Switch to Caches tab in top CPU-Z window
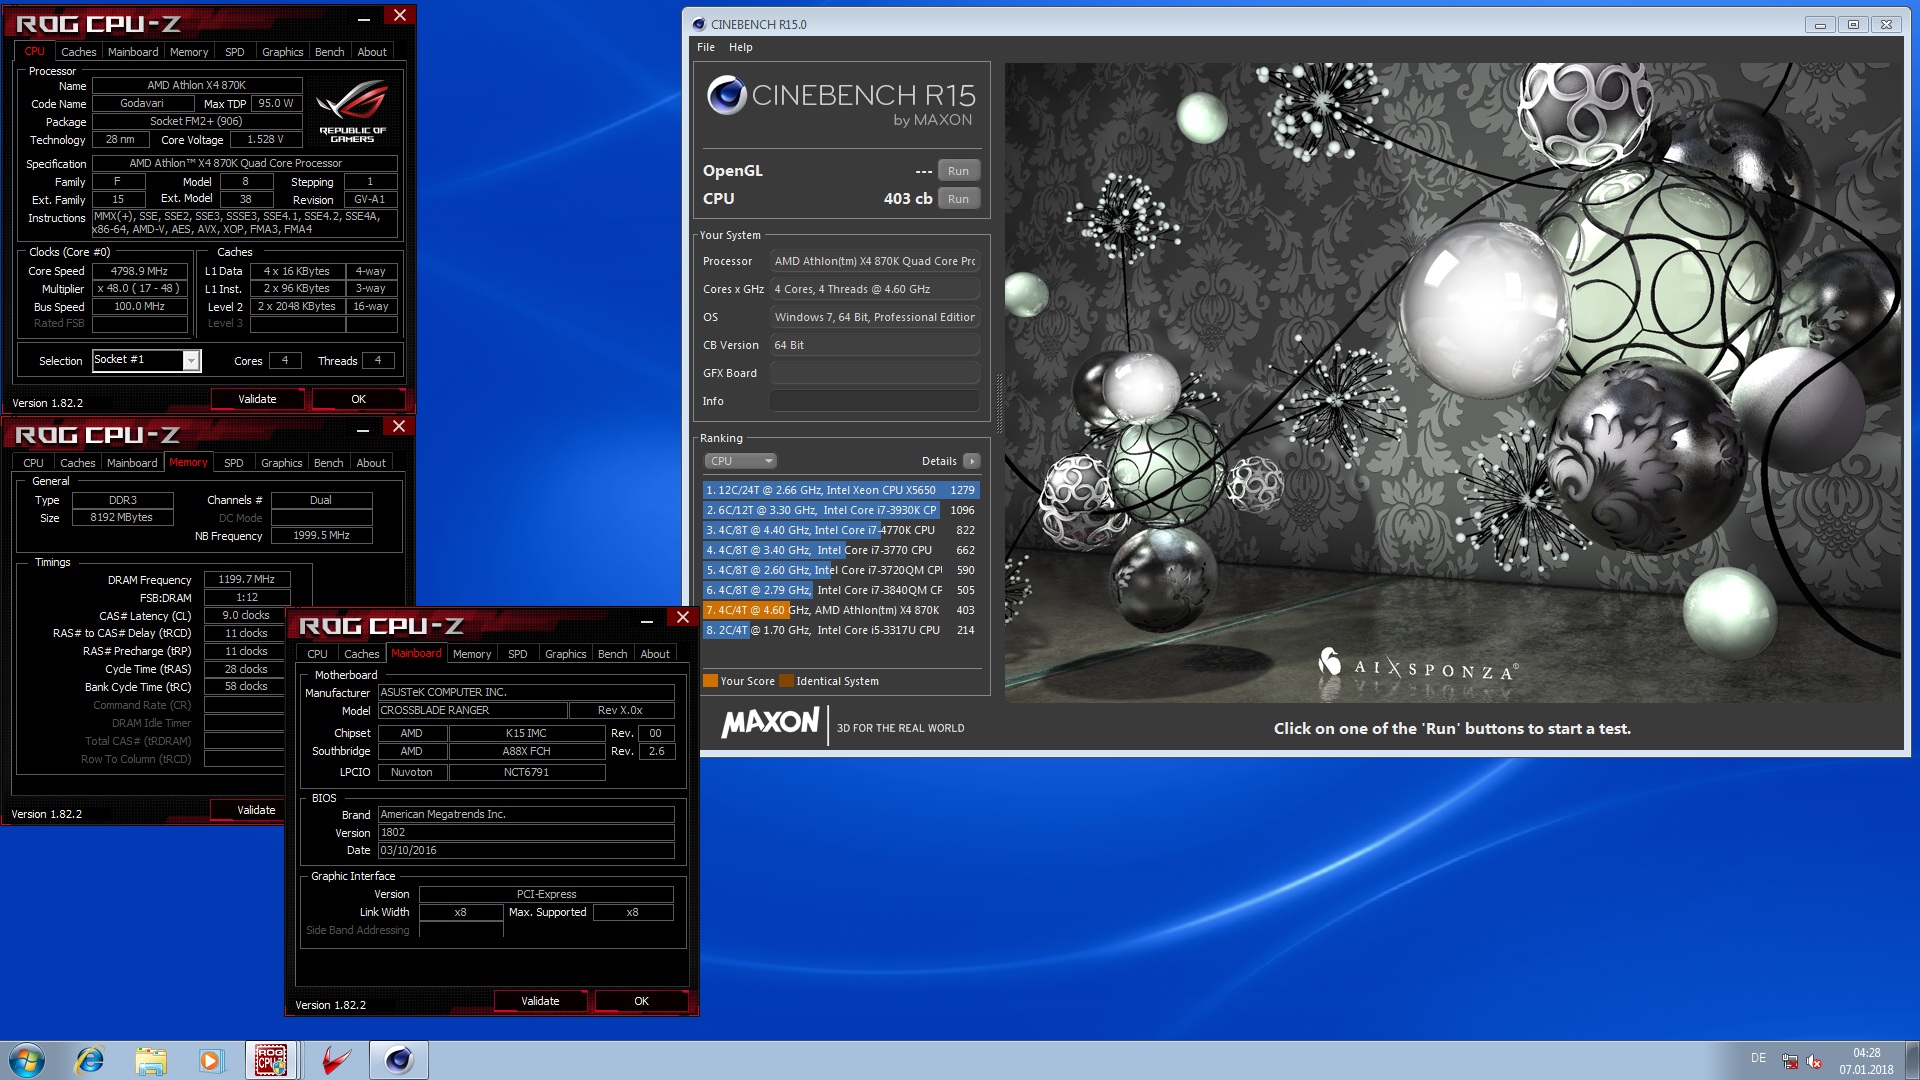The height and width of the screenshot is (1080, 1920). click(x=78, y=52)
